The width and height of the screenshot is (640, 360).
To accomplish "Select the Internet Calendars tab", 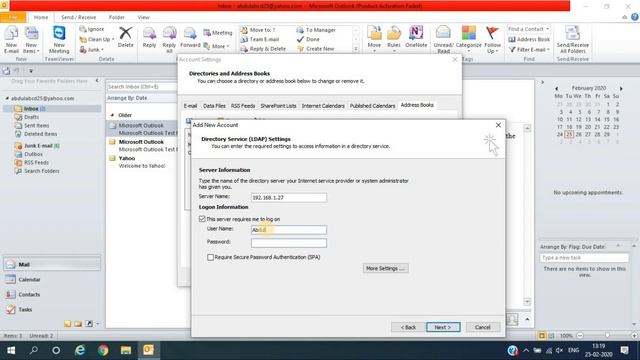I will tap(323, 106).
